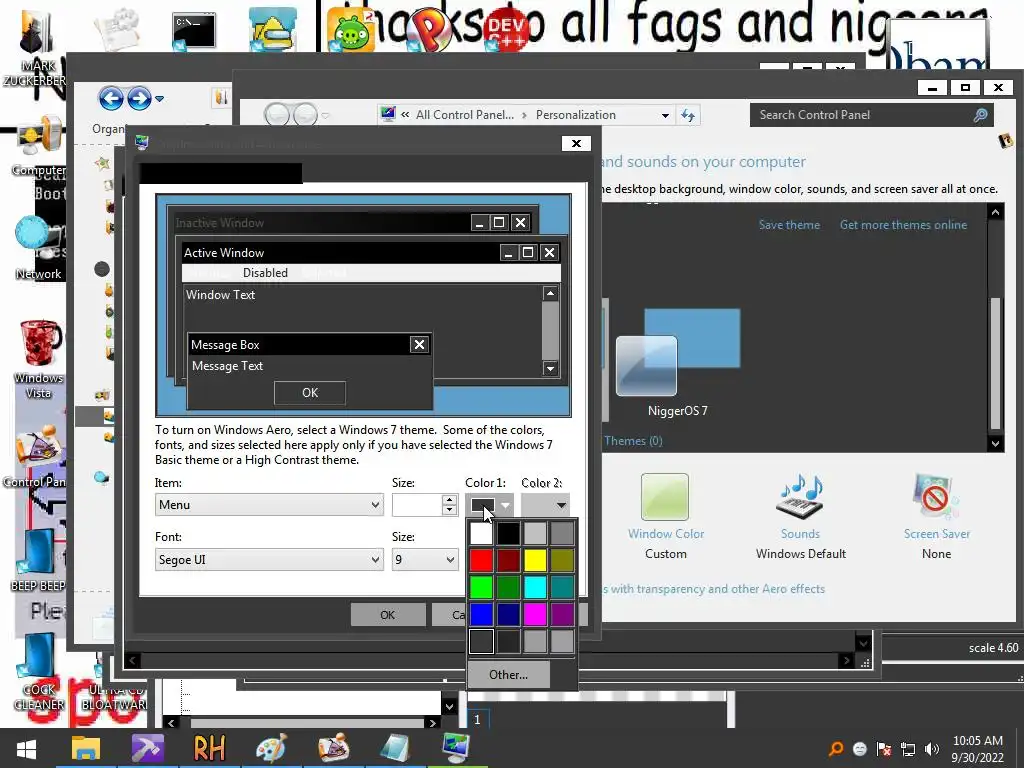
Task: Pick the purple color swatch
Action: point(562,614)
